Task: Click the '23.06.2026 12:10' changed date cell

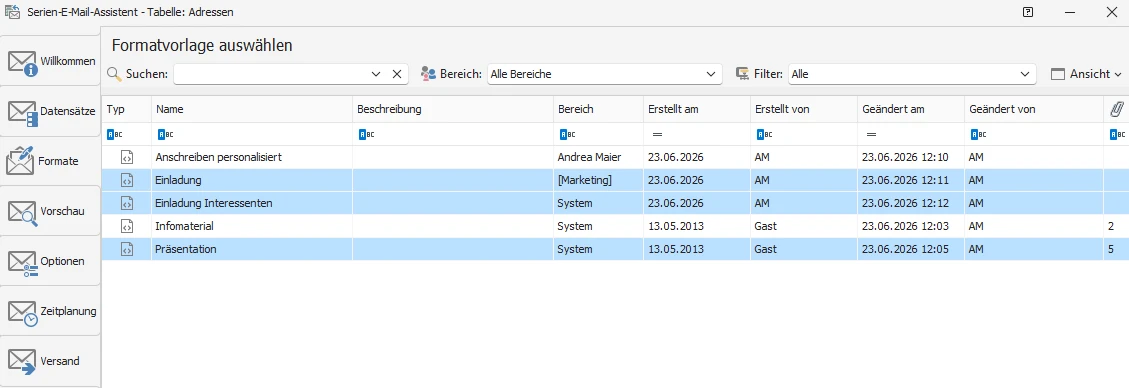Action: tap(911, 157)
